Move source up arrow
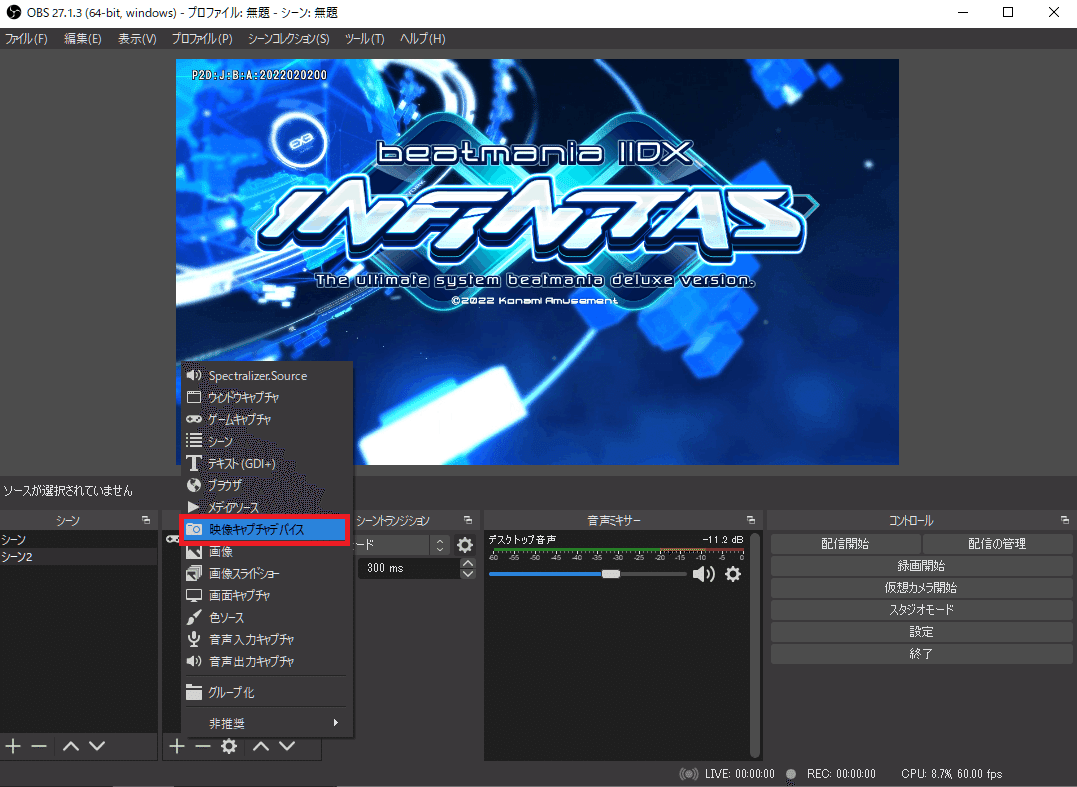Viewport: 1077px width, 787px height. (260, 746)
